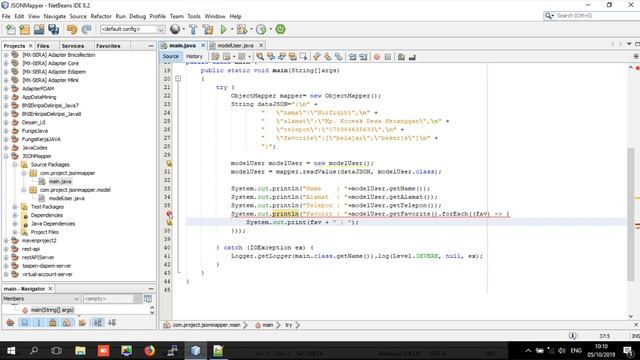Click the Stop Macro Recording icon
640x360 pixels.
coord(388,57)
